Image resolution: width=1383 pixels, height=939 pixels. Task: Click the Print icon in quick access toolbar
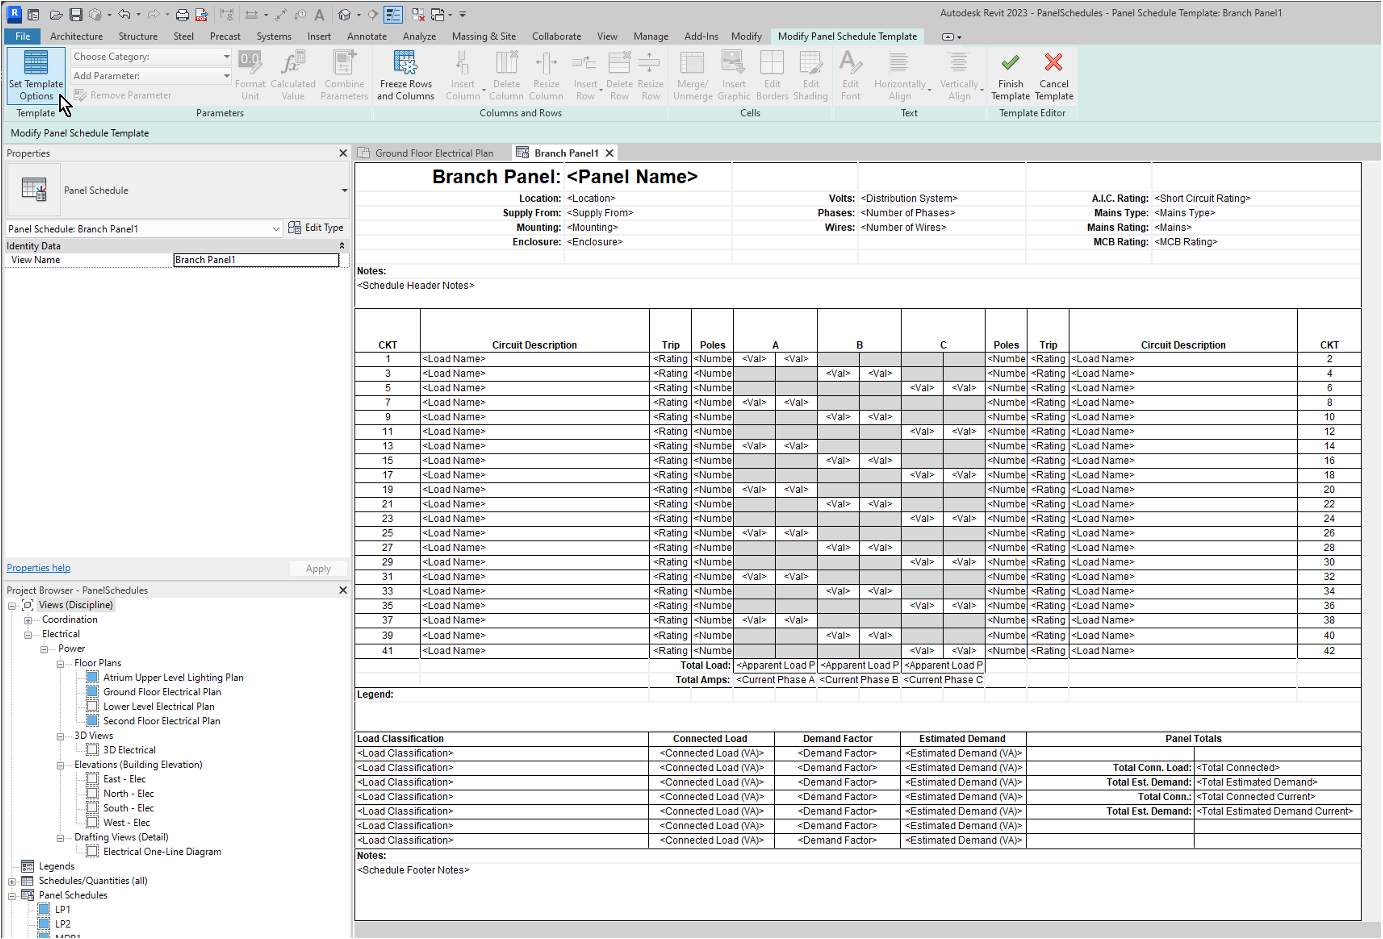click(x=182, y=15)
